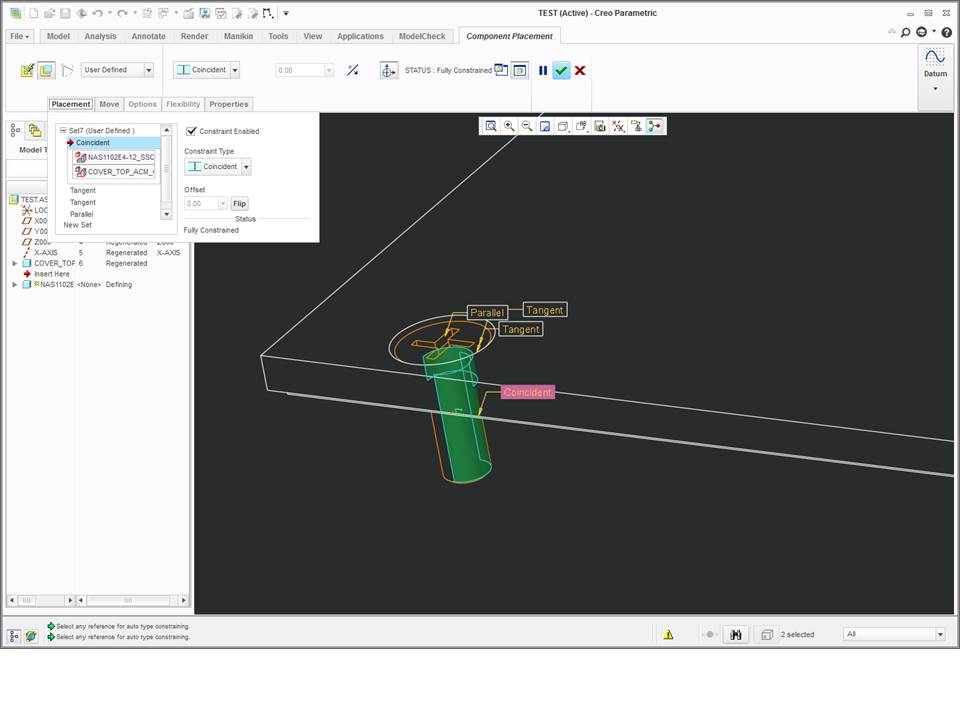This screenshot has height=720, width=960.
Task: Pause the component placement tool
Action: point(542,70)
